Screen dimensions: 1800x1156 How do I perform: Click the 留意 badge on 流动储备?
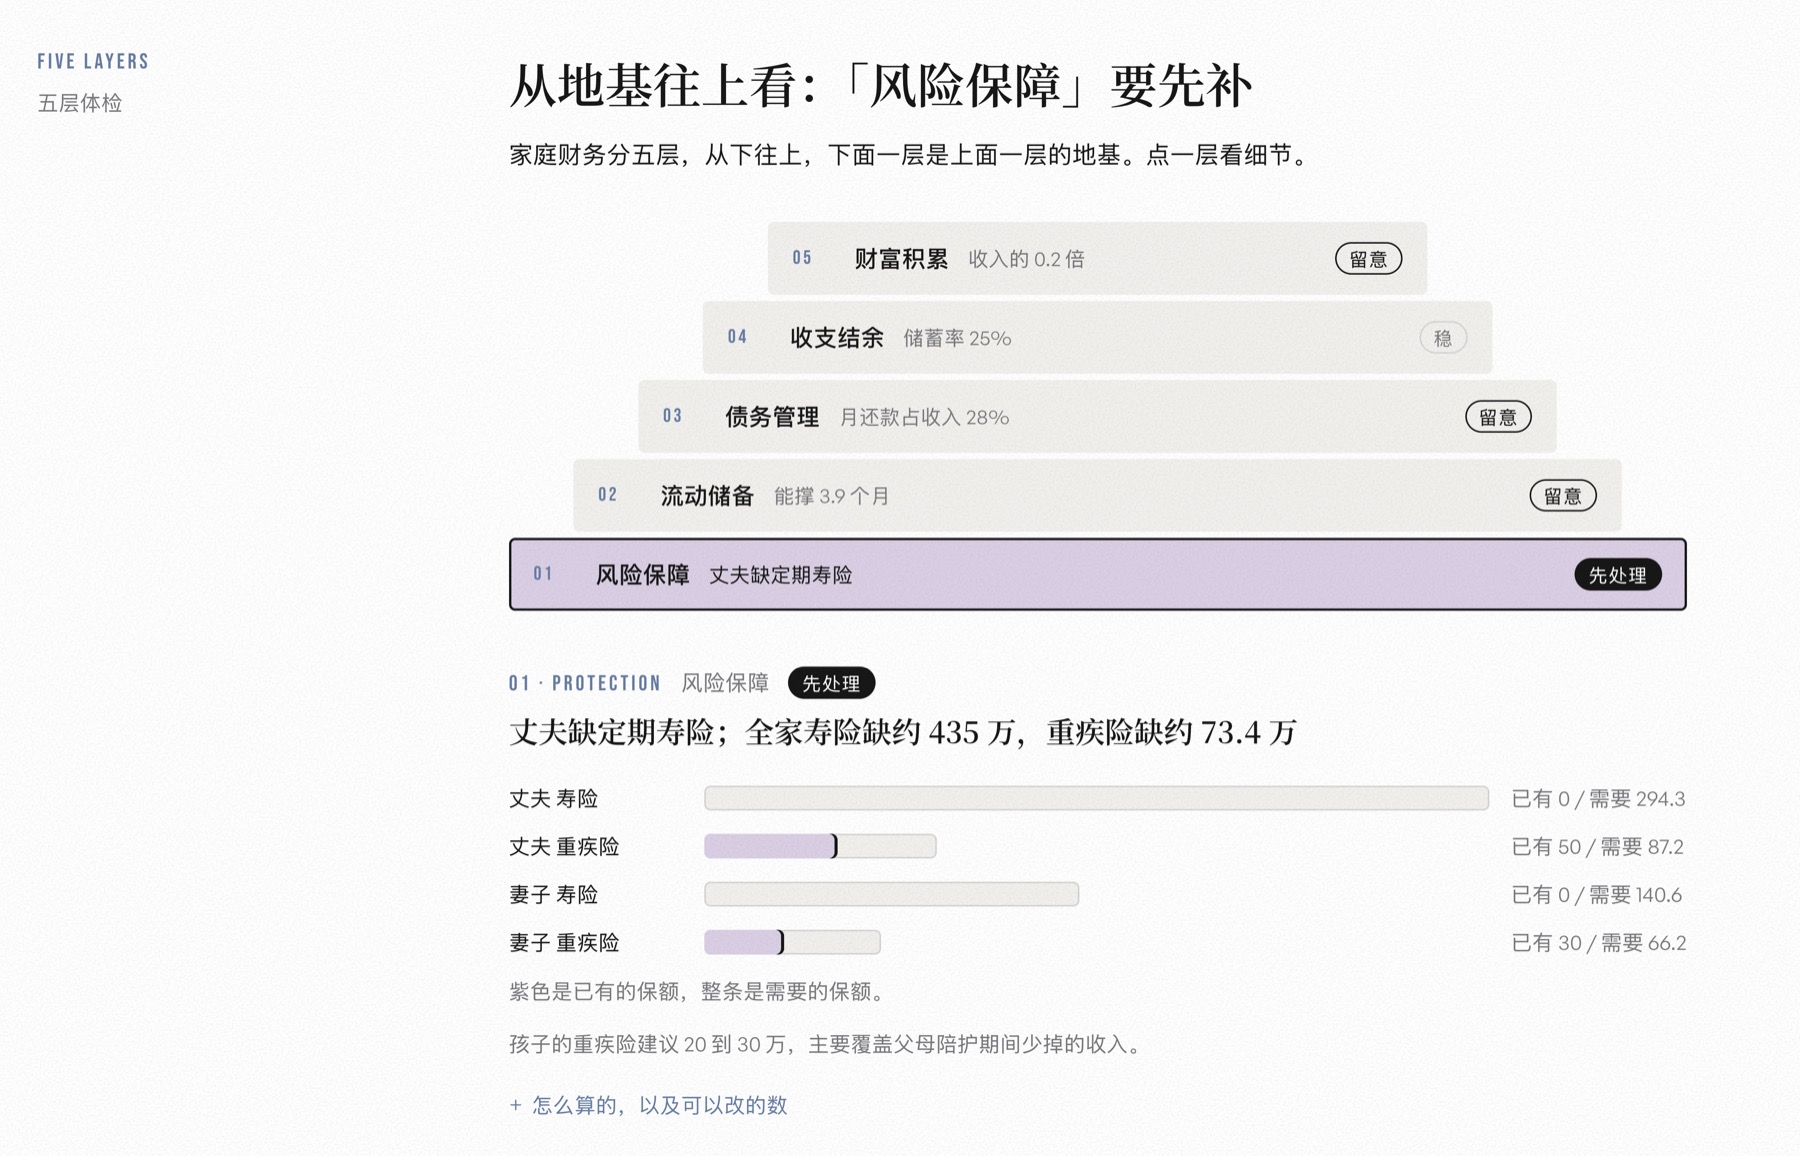(x=1562, y=496)
